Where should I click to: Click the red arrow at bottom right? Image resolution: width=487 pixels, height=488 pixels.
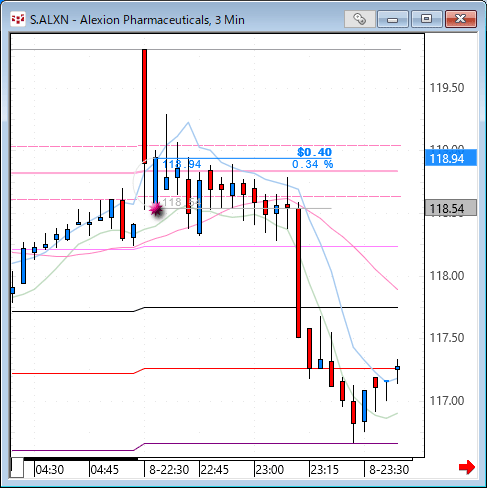[x=467, y=467]
